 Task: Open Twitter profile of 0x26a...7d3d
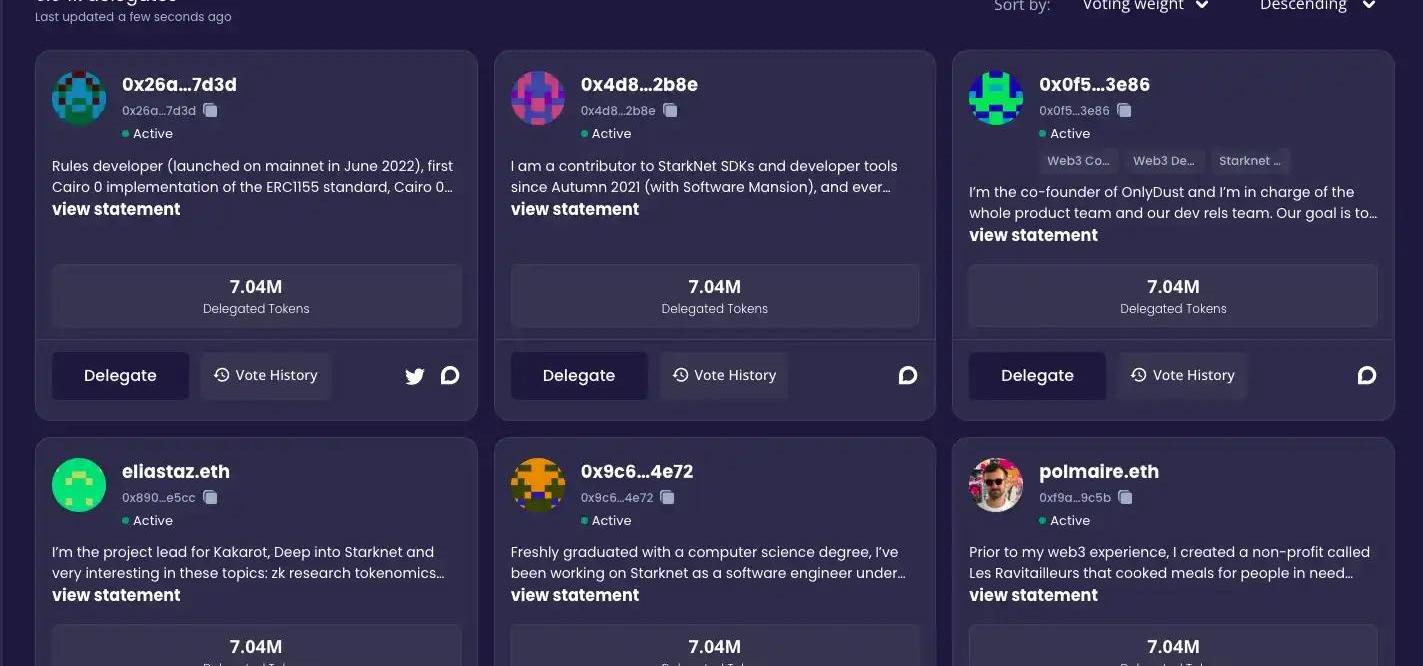(x=415, y=376)
